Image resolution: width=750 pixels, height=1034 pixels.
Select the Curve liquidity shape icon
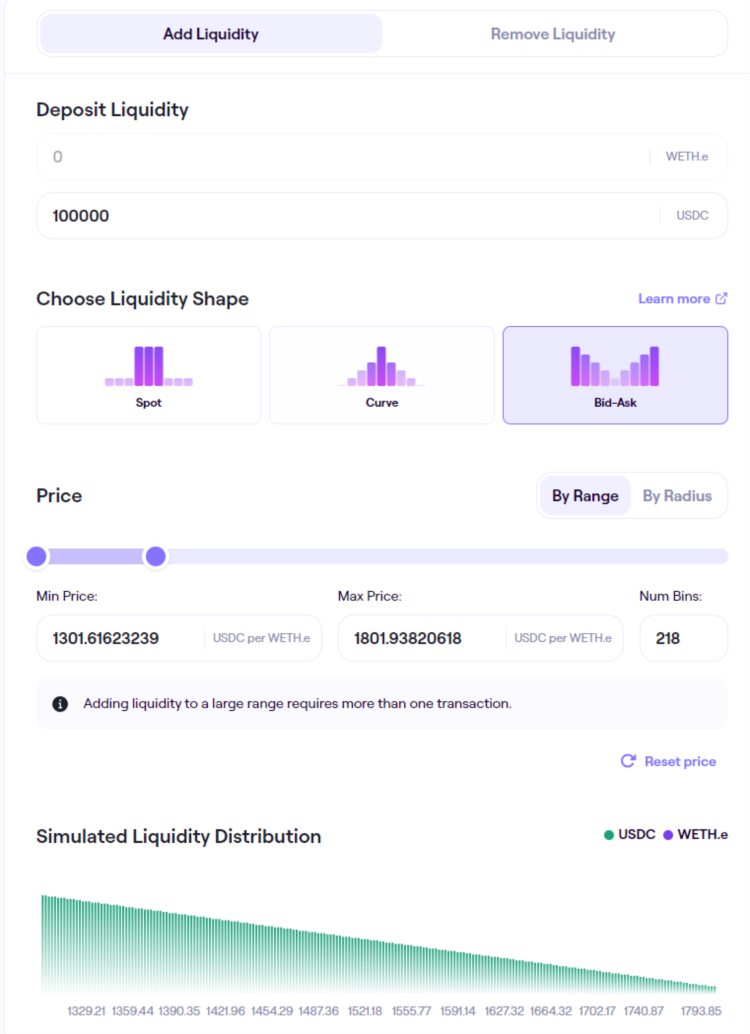pos(381,365)
